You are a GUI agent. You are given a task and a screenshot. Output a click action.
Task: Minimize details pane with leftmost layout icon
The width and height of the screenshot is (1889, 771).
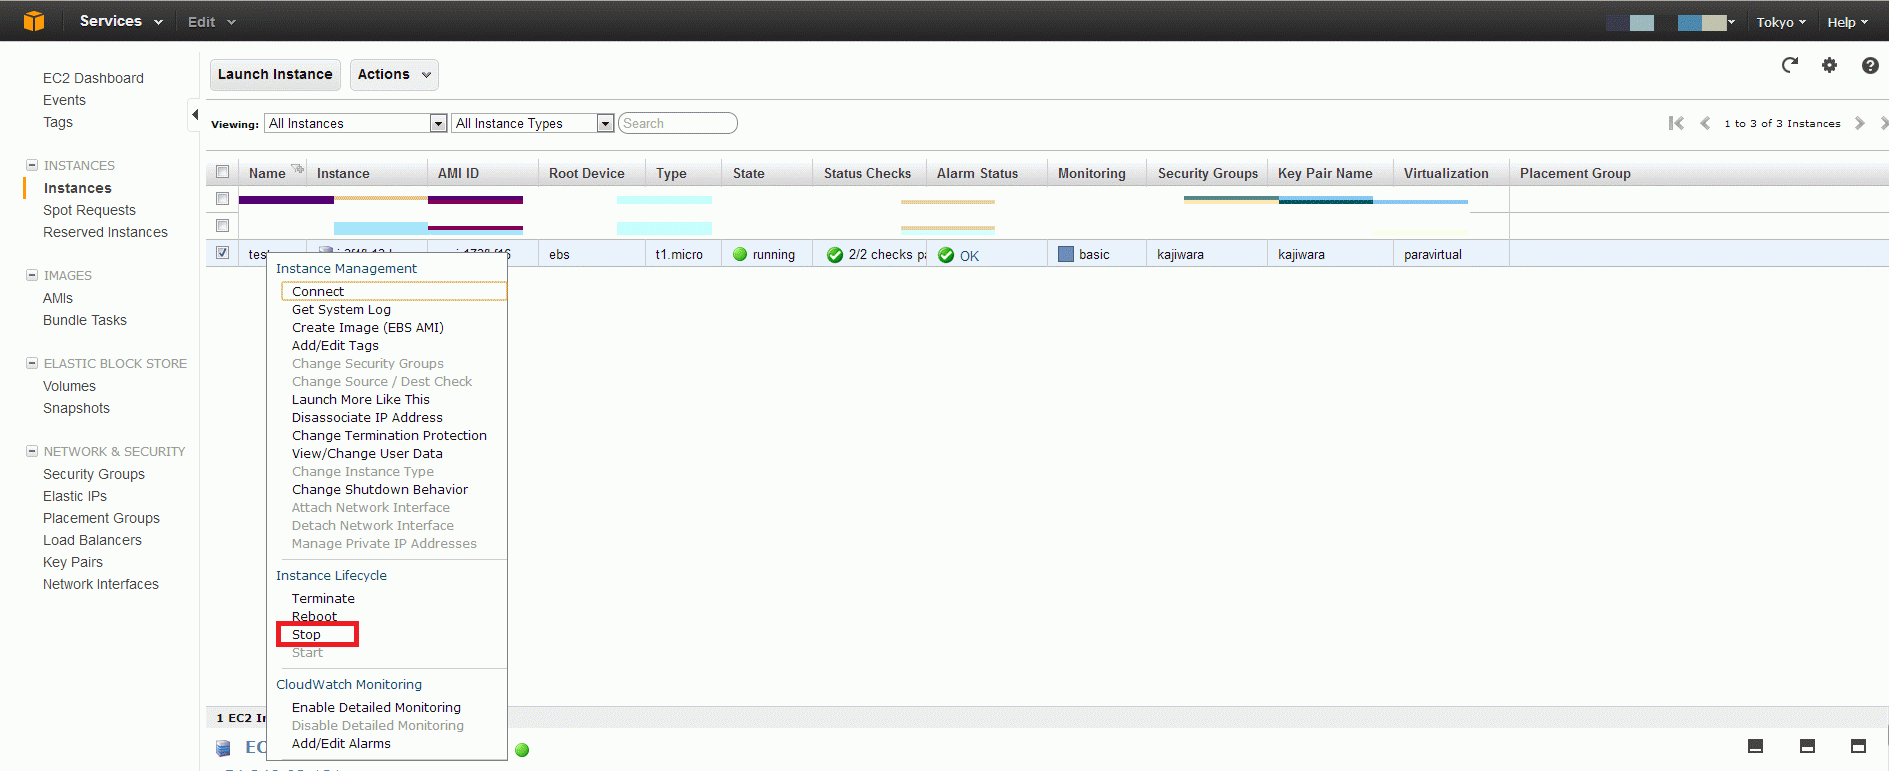coord(1755,746)
